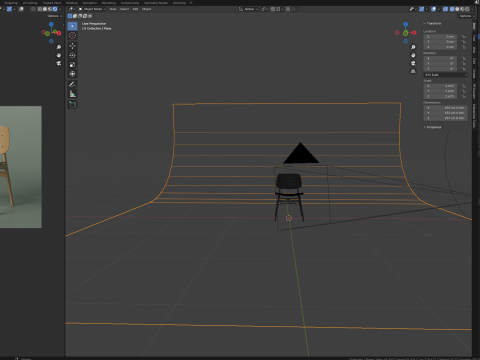Switch to the Rendering workspace tab
This screenshot has width=480, height=360.
point(109,3)
